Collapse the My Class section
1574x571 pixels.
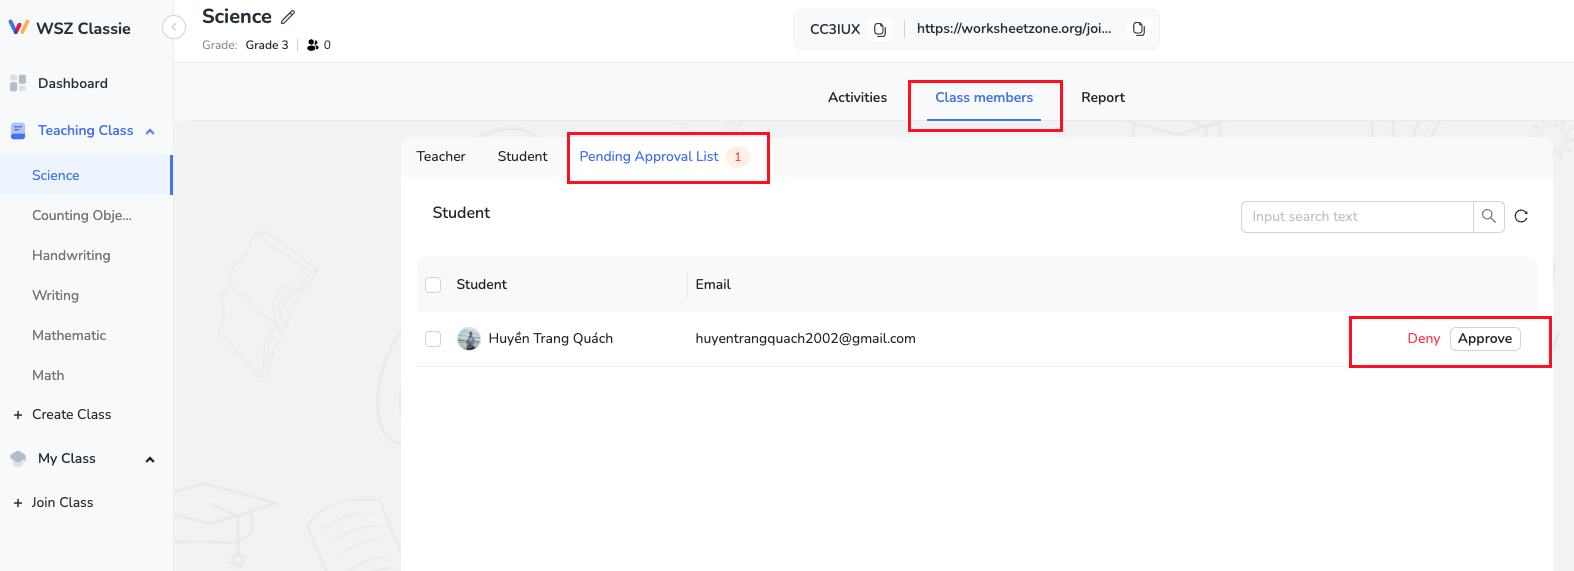tap(150, 459)
